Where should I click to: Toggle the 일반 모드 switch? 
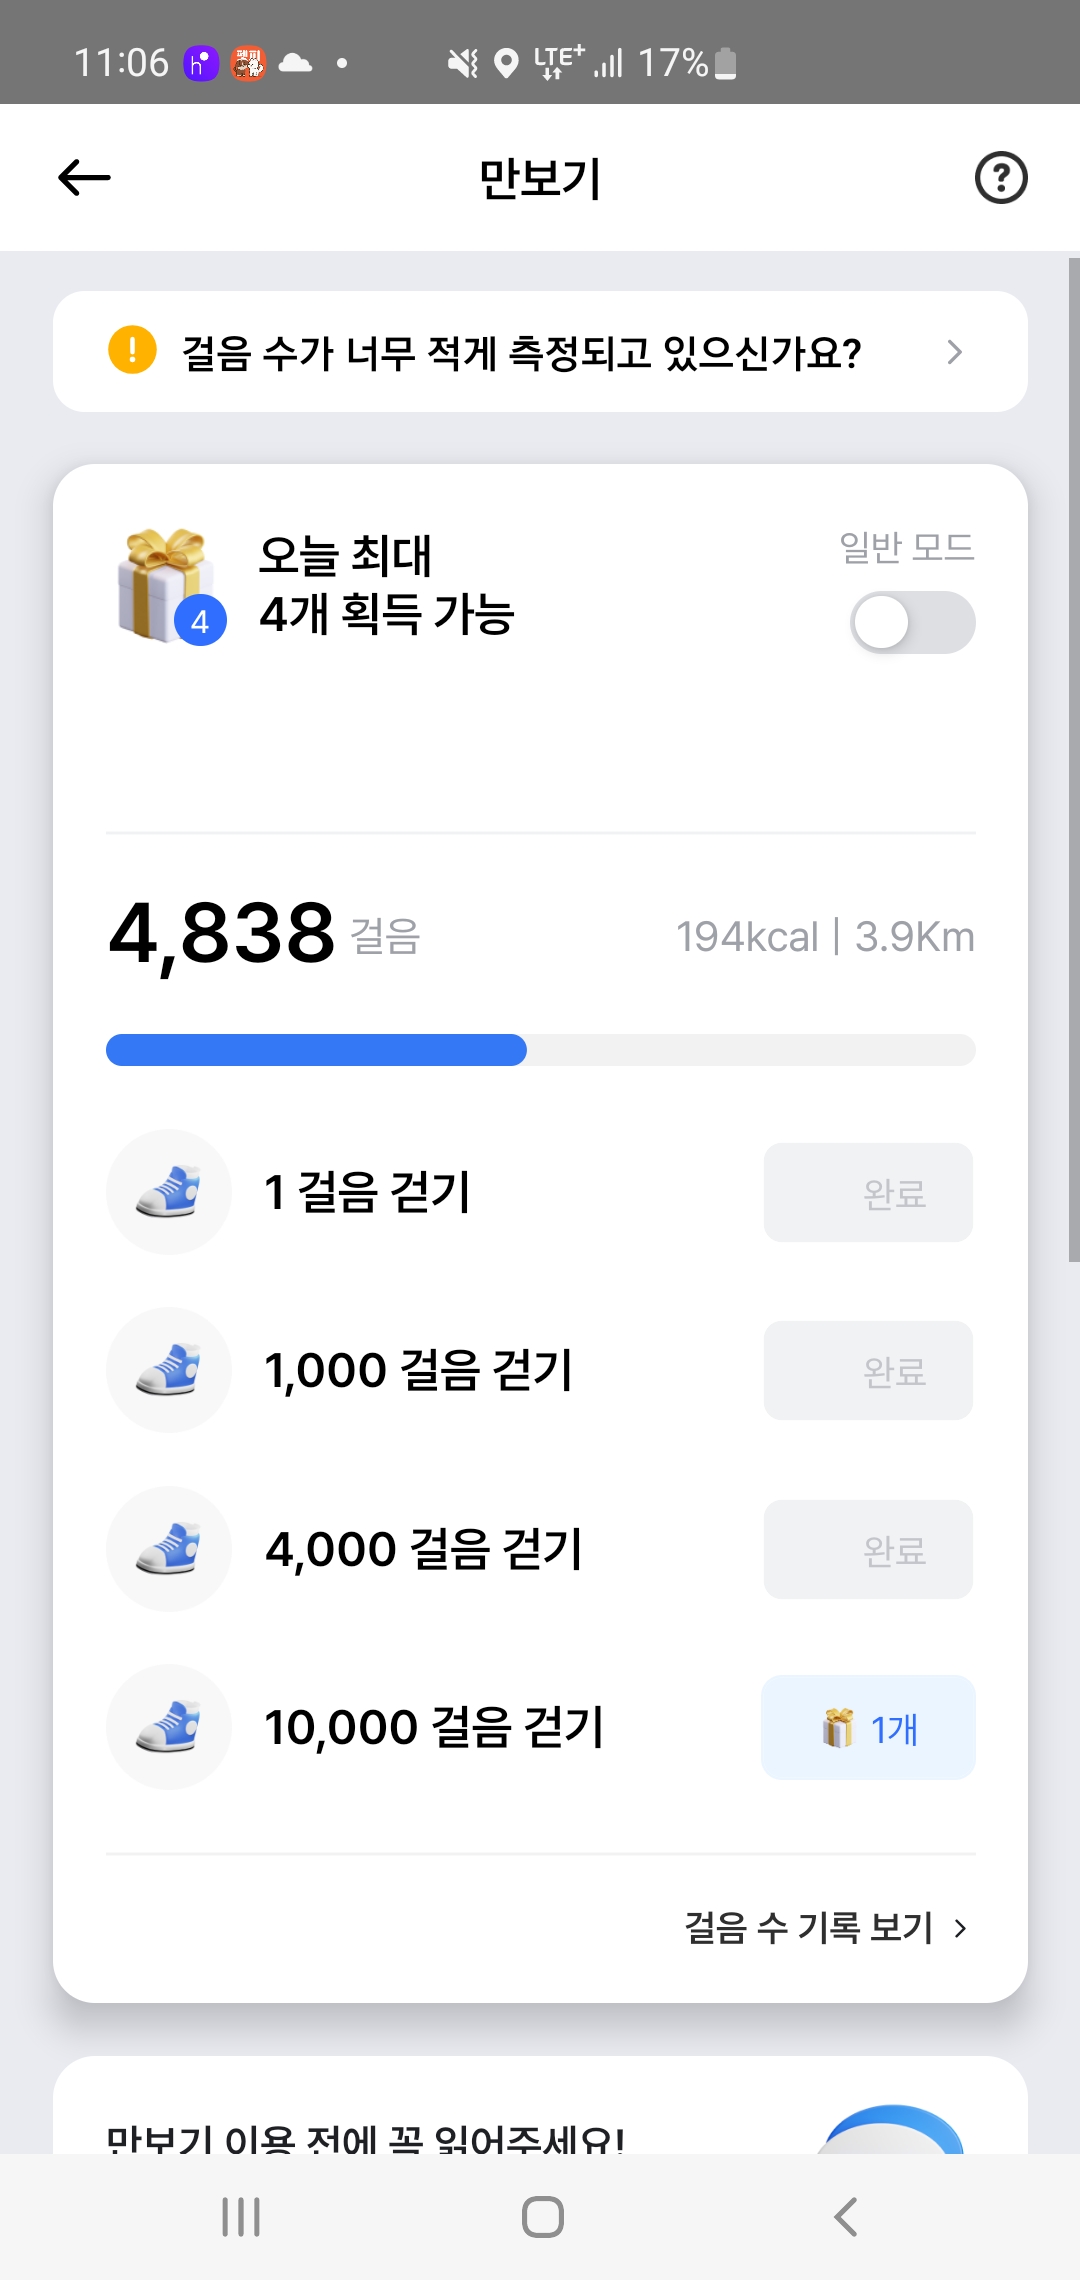click(912, 622)
